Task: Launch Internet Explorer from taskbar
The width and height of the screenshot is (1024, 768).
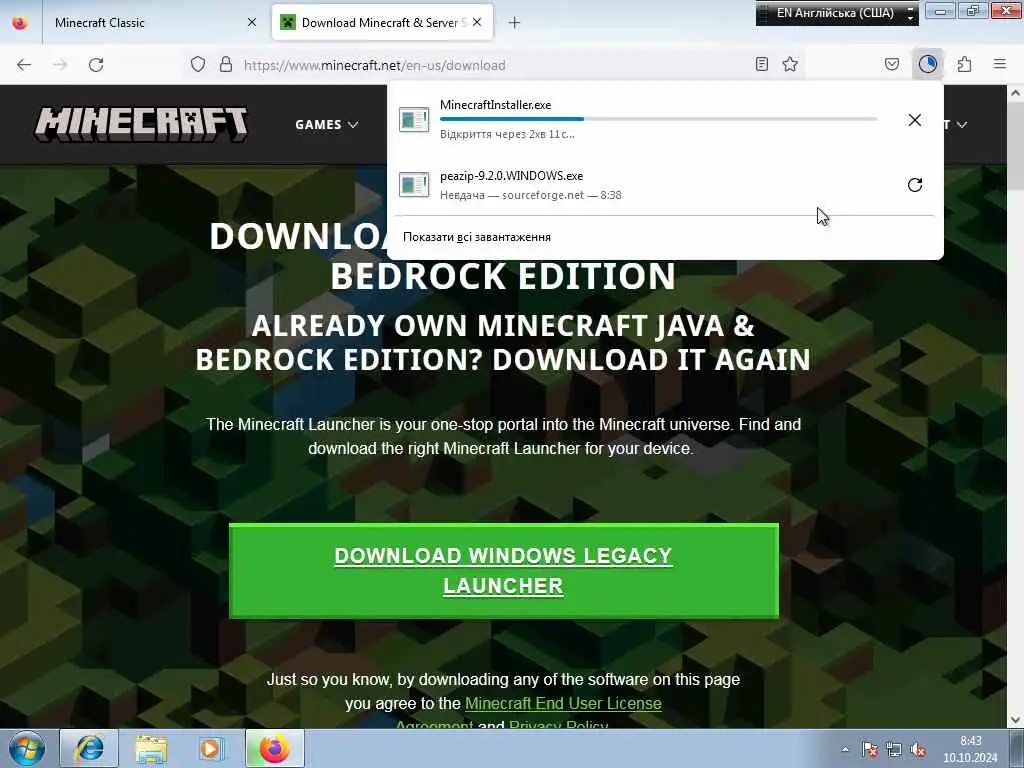Action: (x=89, y=748)
